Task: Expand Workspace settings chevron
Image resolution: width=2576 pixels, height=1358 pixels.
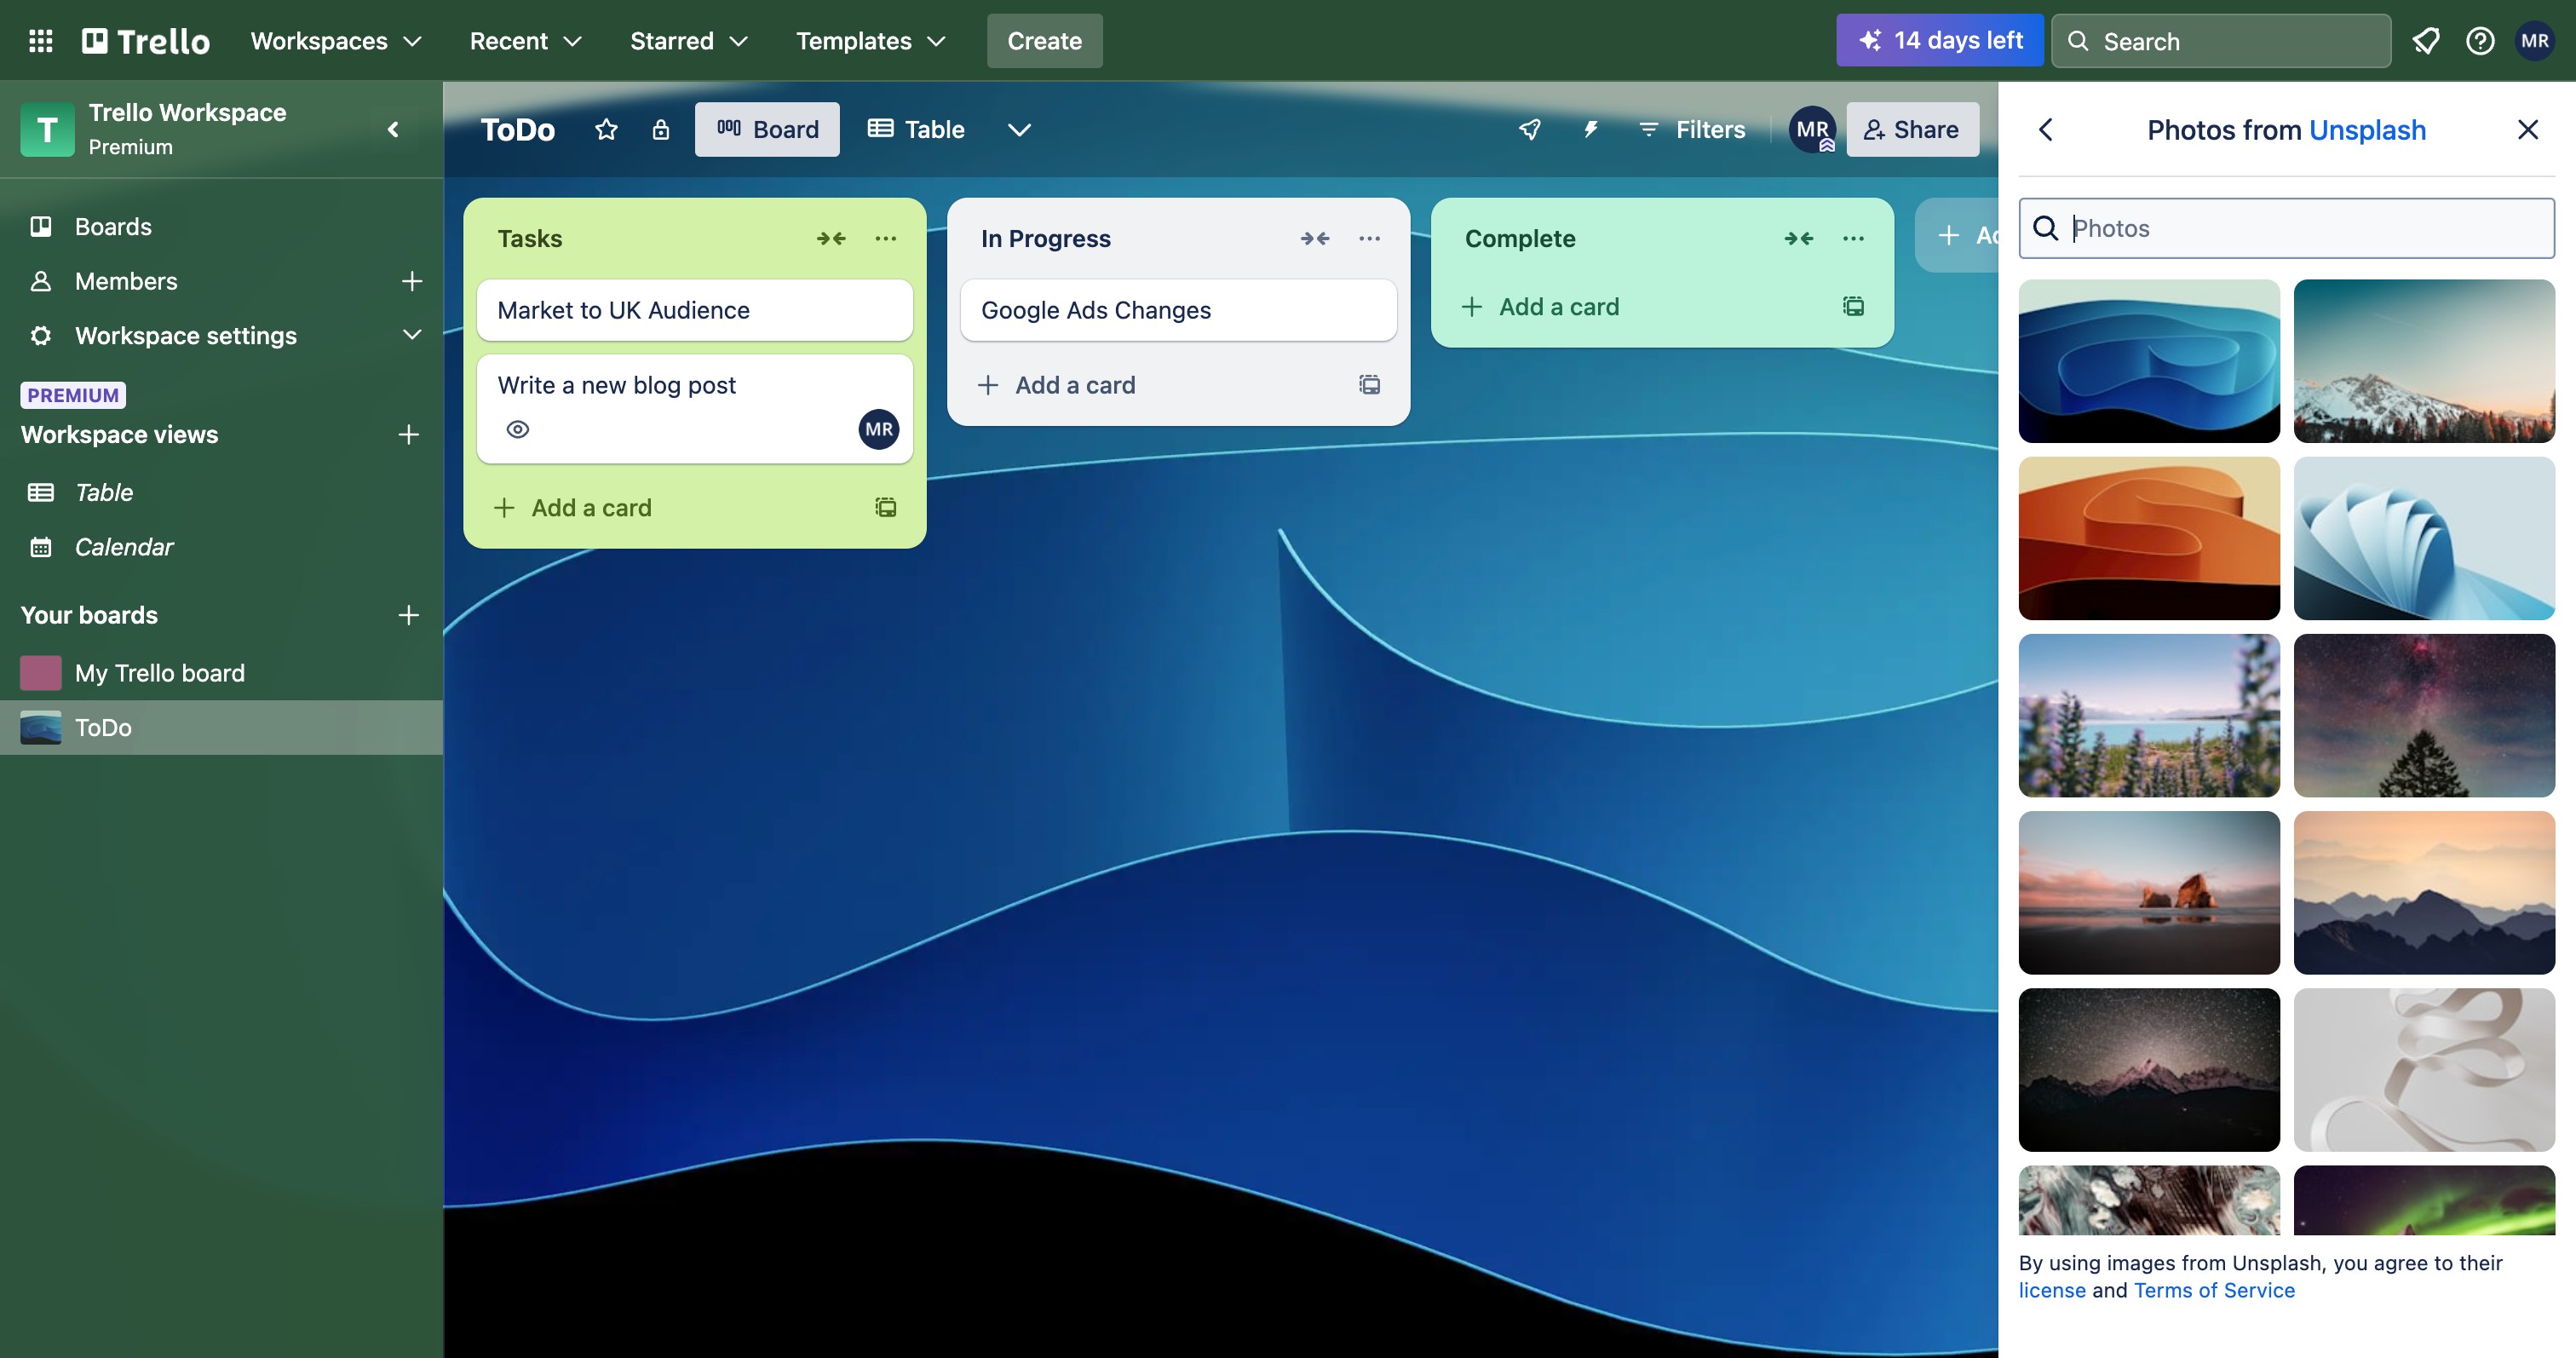Action: click(x=411, y=335)
